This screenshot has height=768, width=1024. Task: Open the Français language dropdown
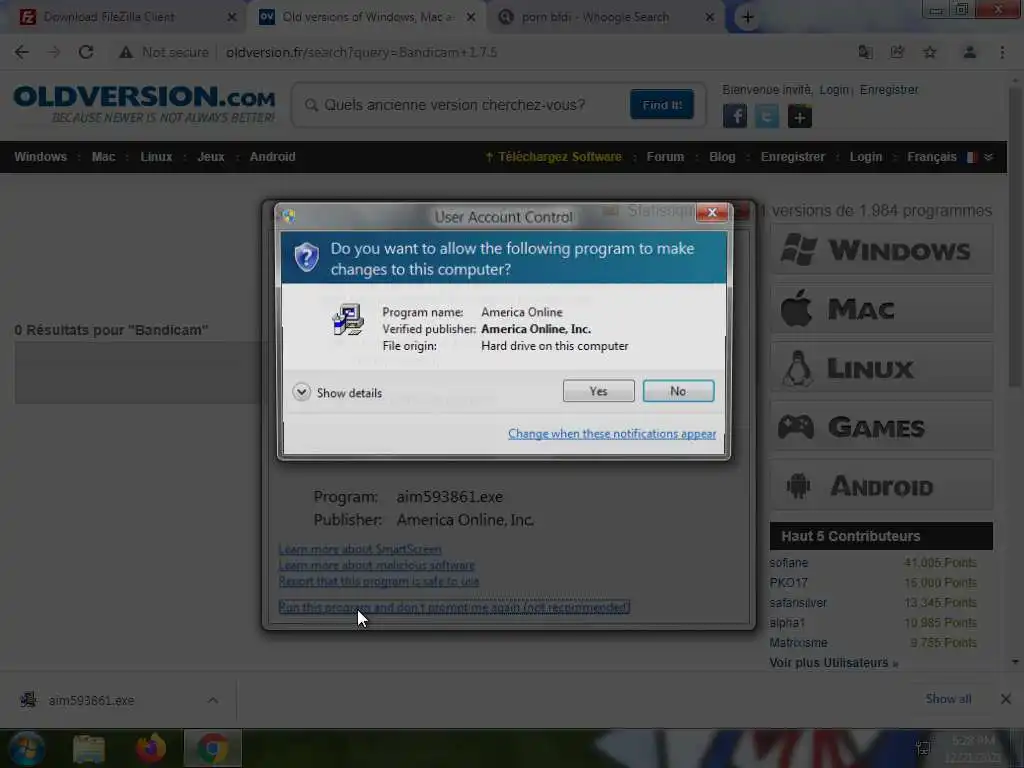tap(950, 157)
